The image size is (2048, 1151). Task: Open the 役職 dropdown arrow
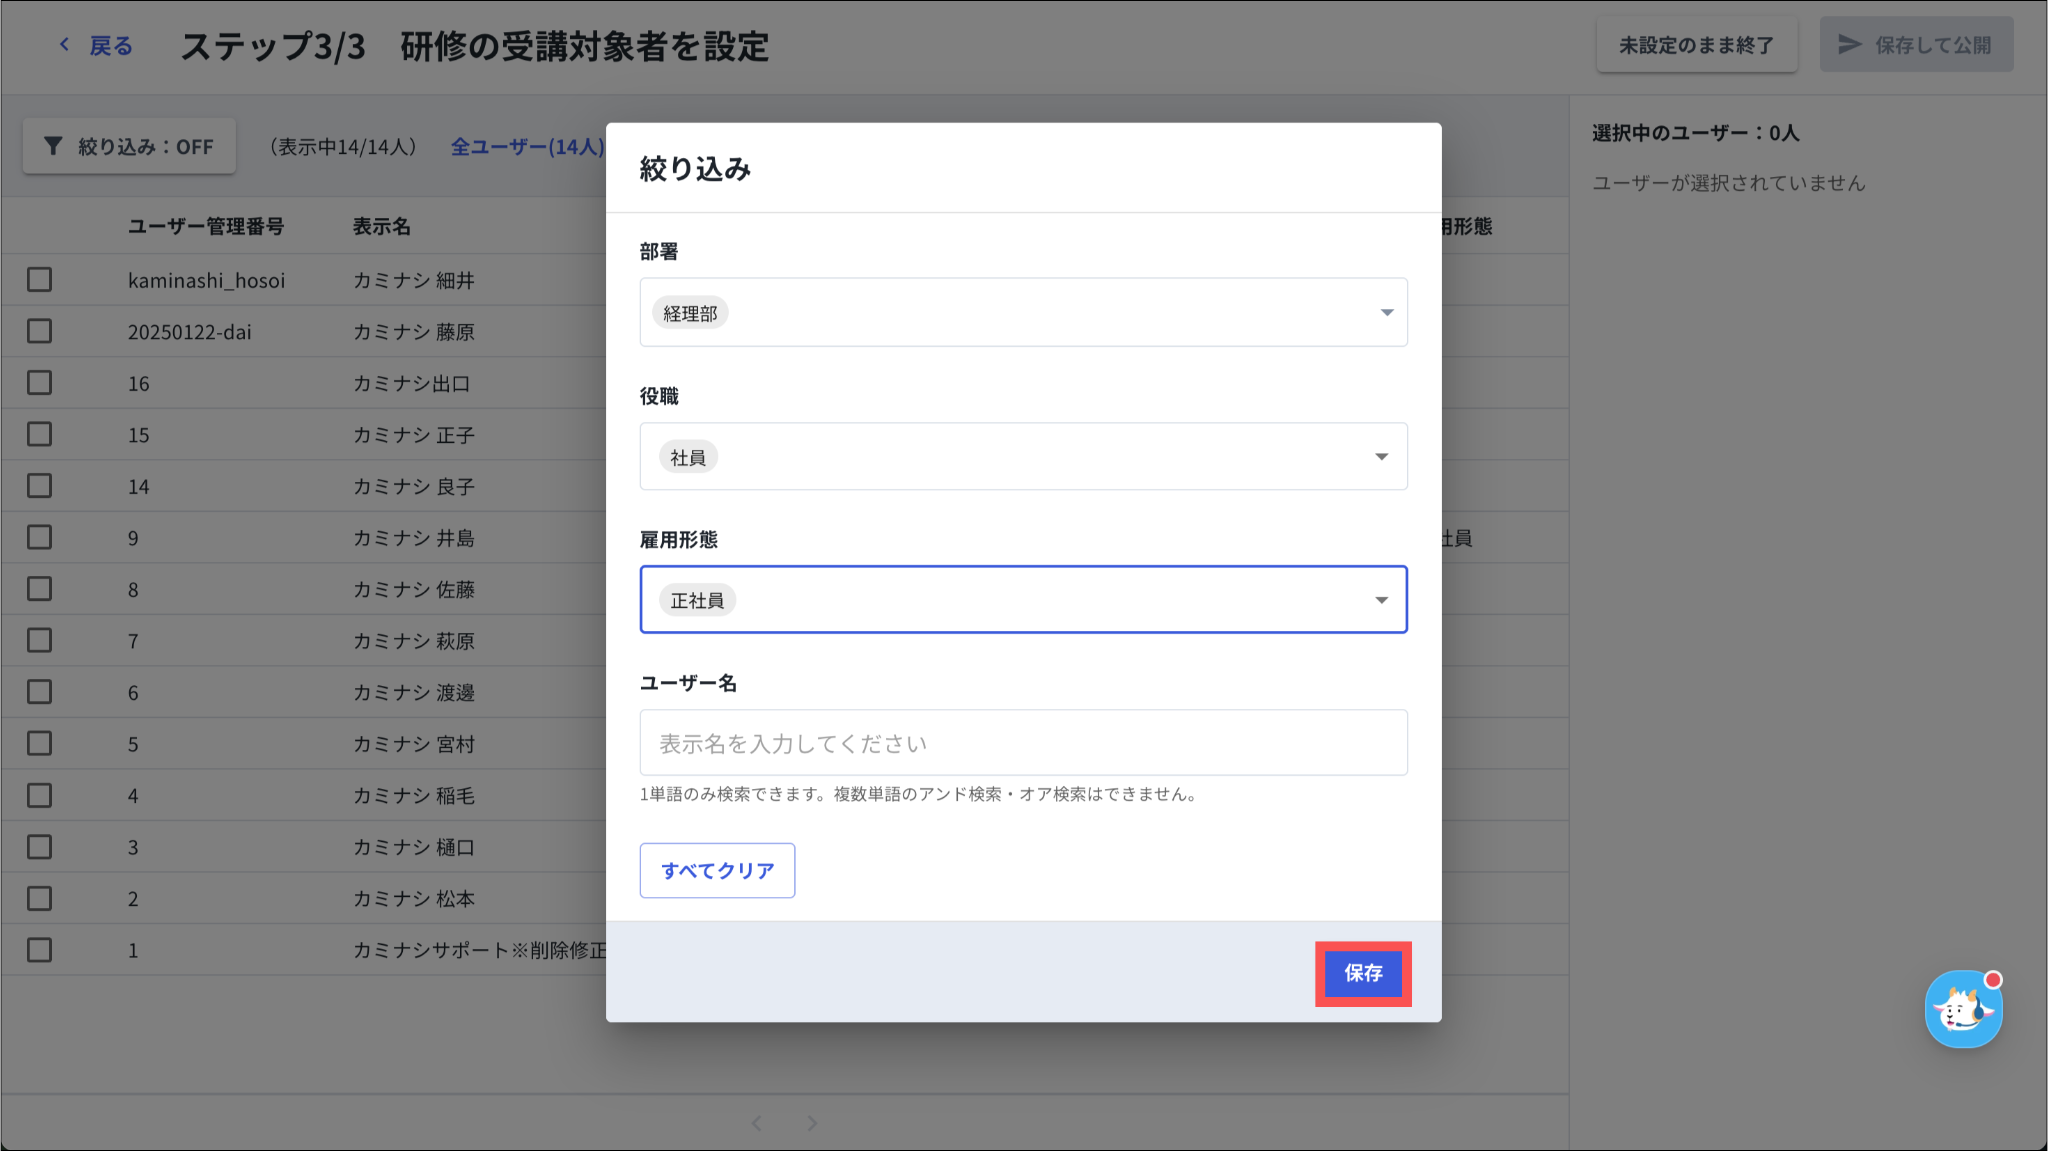[x=1381, y=457]
